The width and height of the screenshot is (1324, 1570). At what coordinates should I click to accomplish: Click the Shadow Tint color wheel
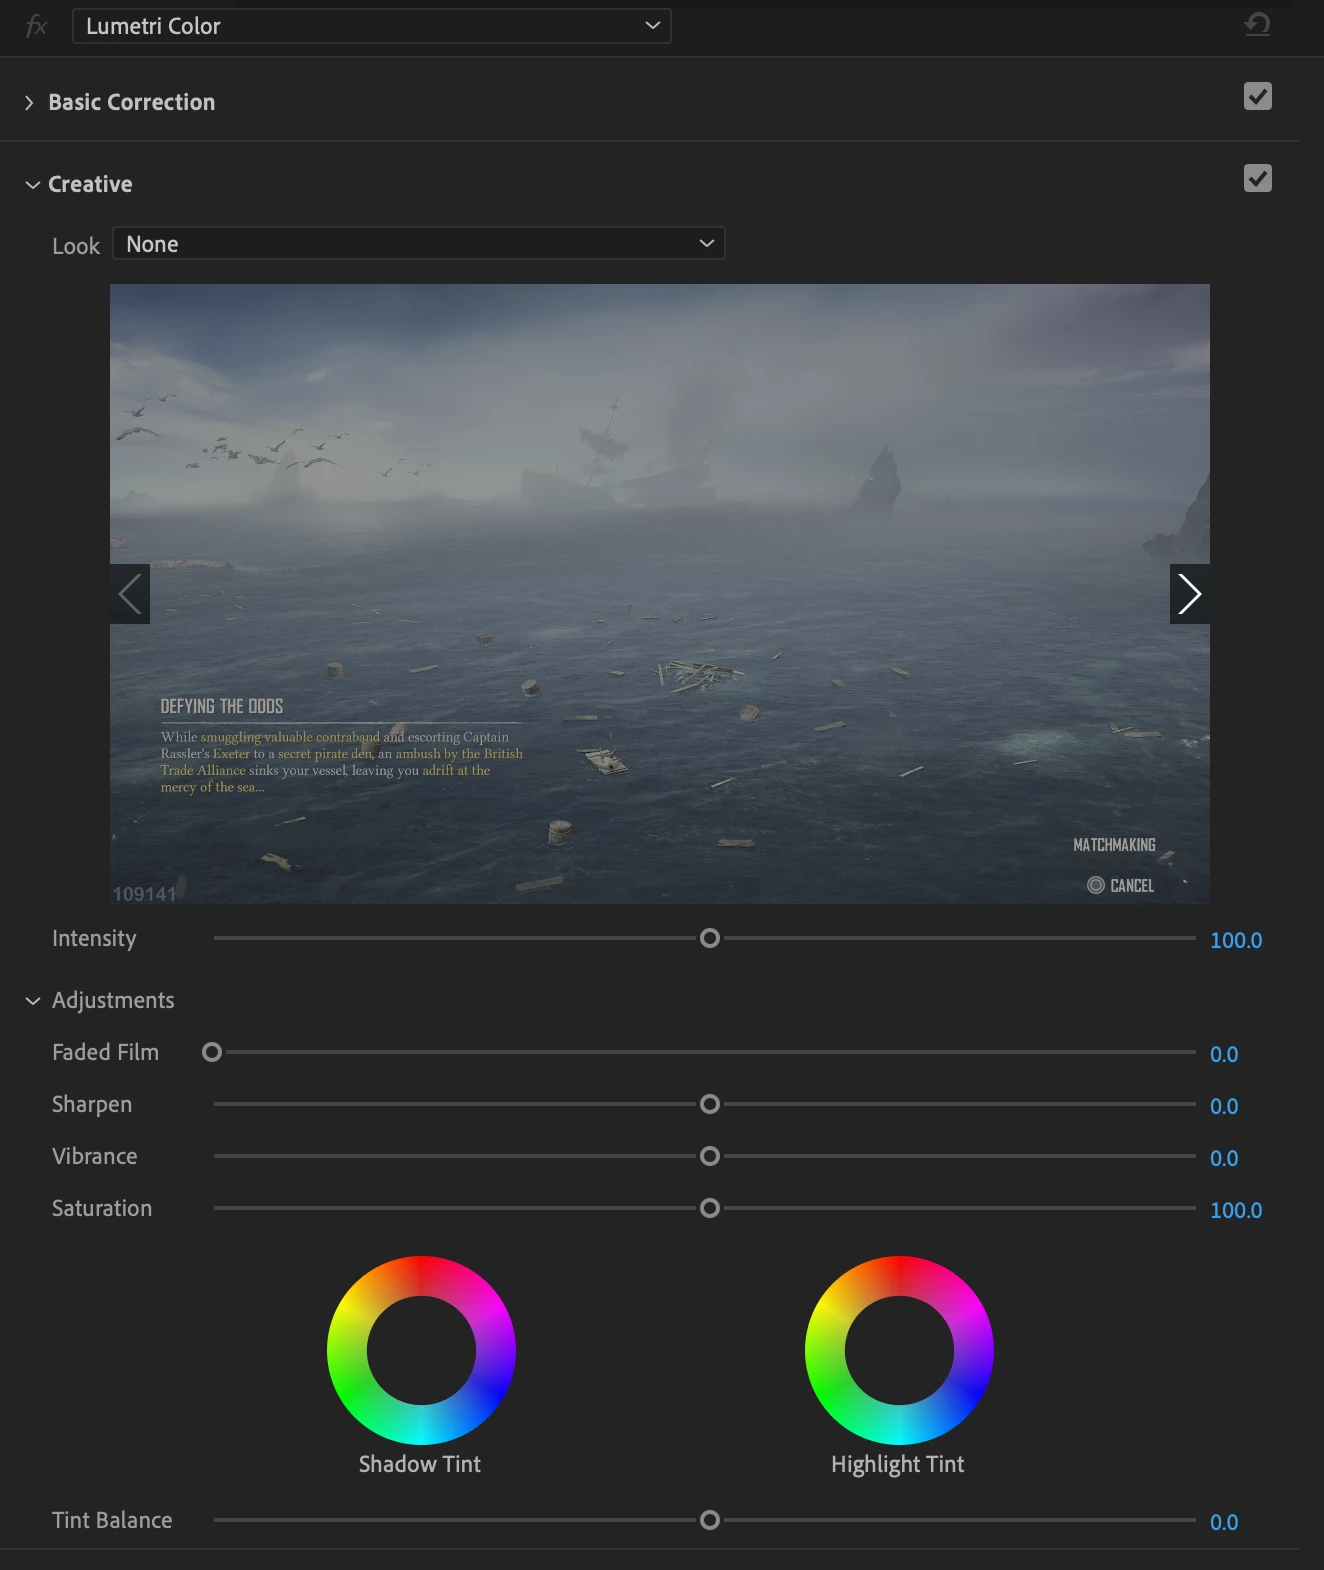pos(421,1350)
